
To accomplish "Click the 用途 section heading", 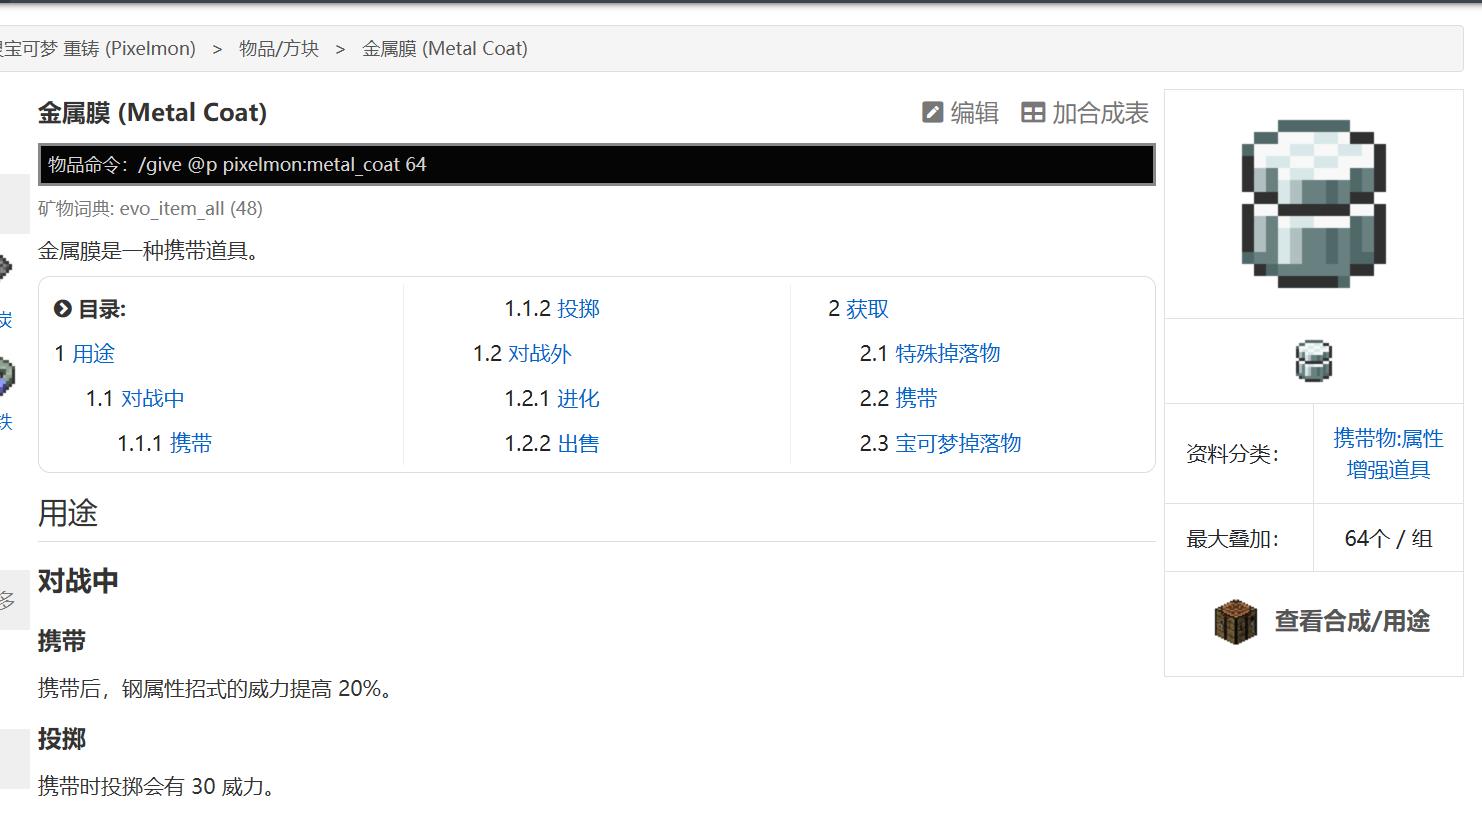I will pos(68,513).
